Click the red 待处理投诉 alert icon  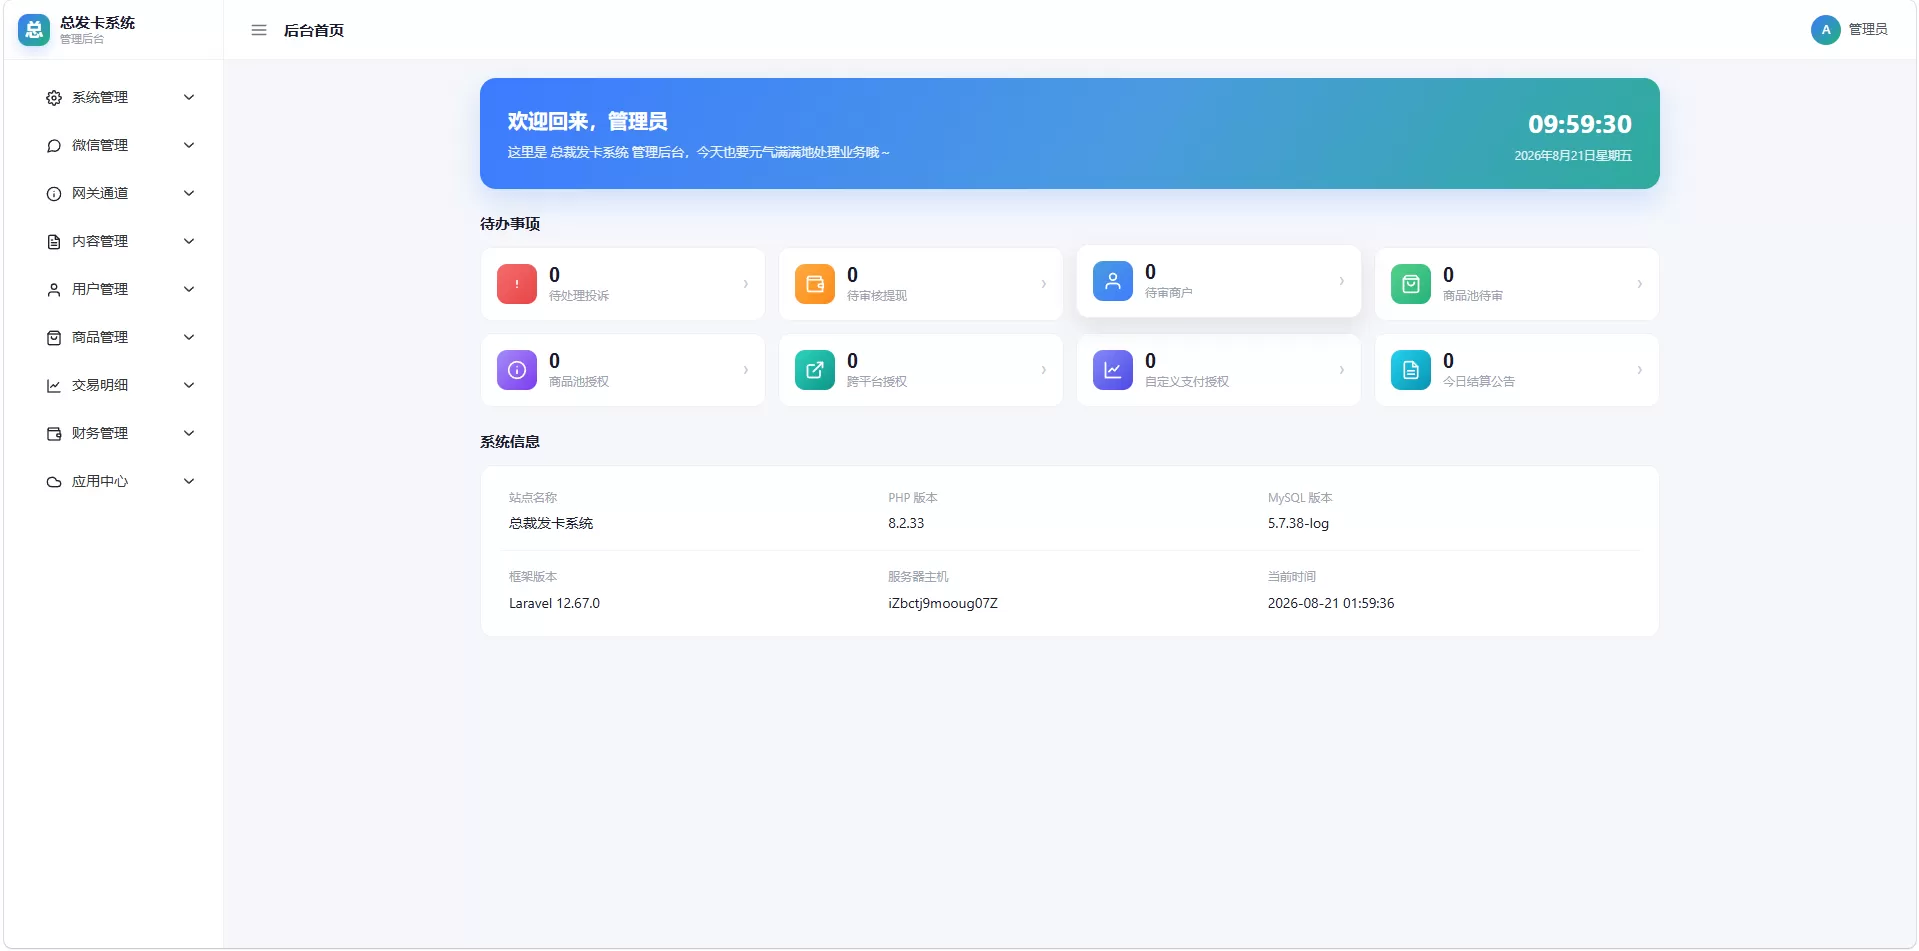pos(517,284)
